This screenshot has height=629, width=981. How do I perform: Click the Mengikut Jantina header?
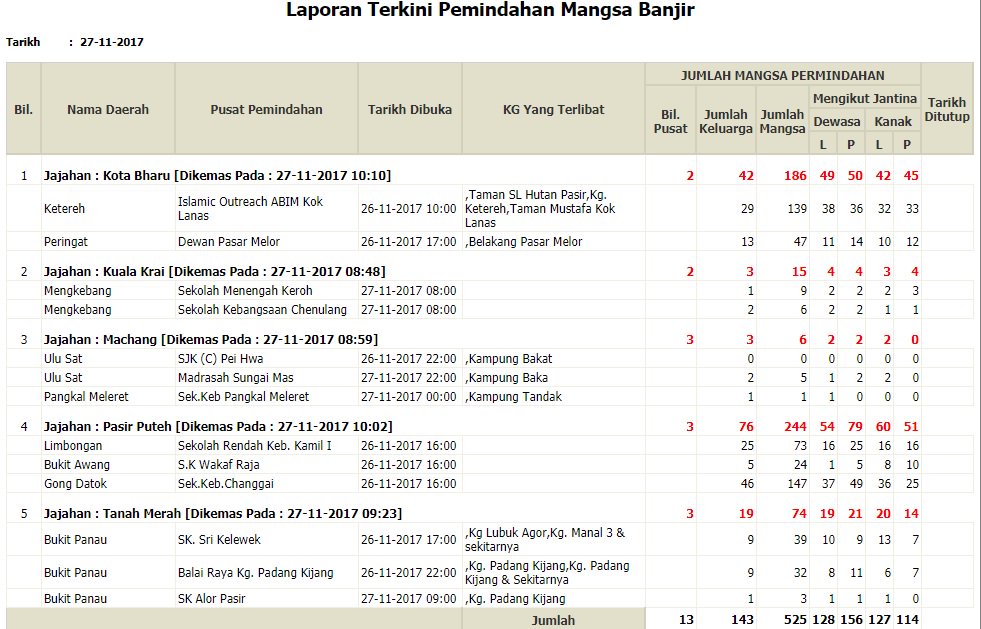point(865,98)
